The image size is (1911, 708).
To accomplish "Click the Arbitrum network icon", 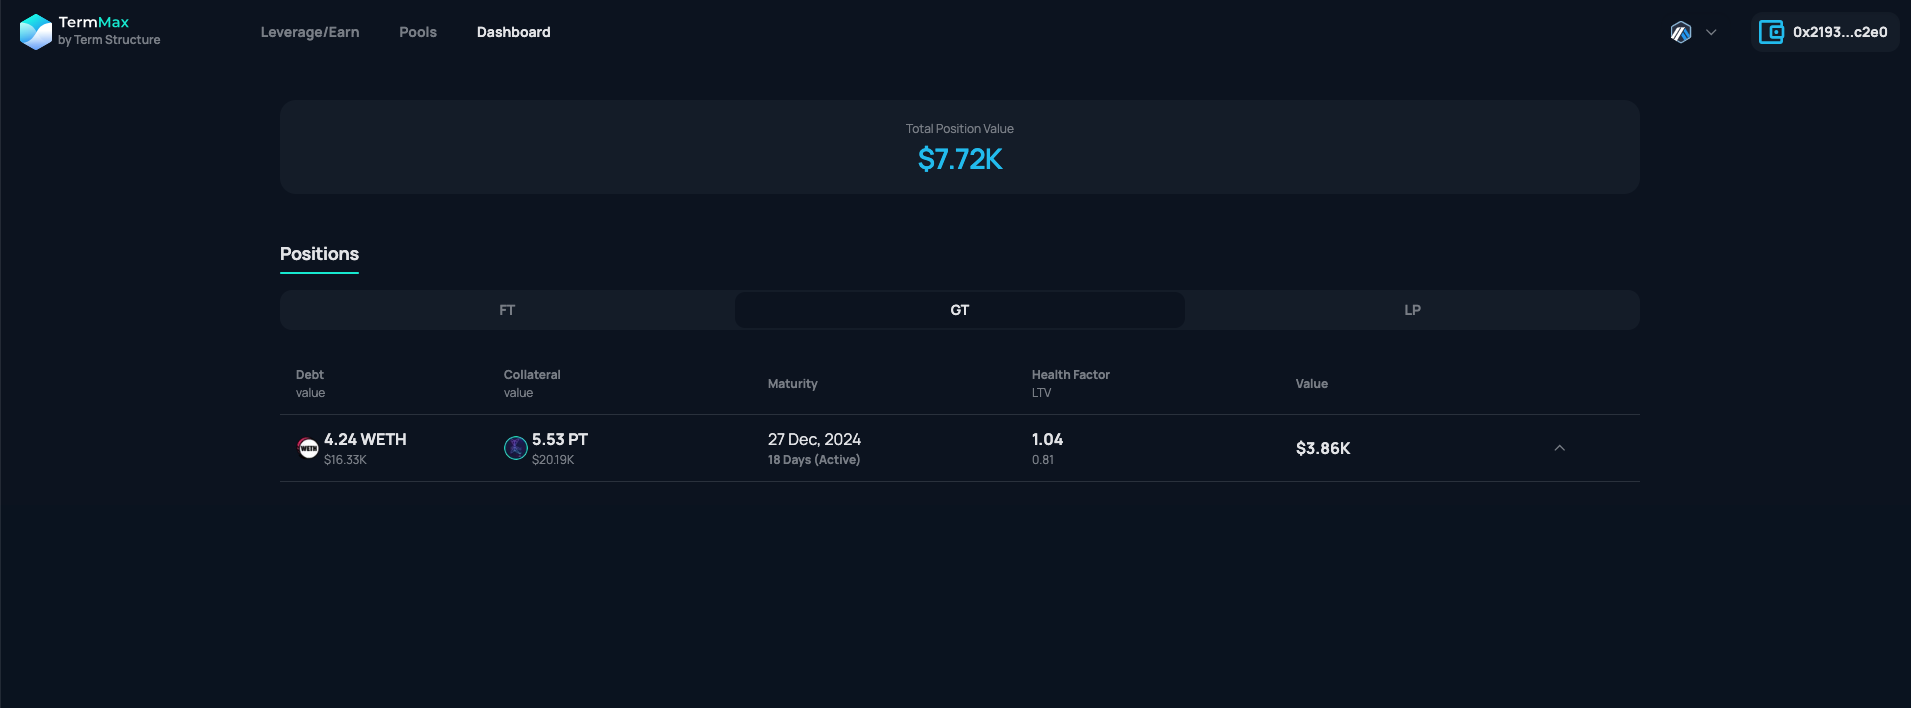I will (1681, 32).
